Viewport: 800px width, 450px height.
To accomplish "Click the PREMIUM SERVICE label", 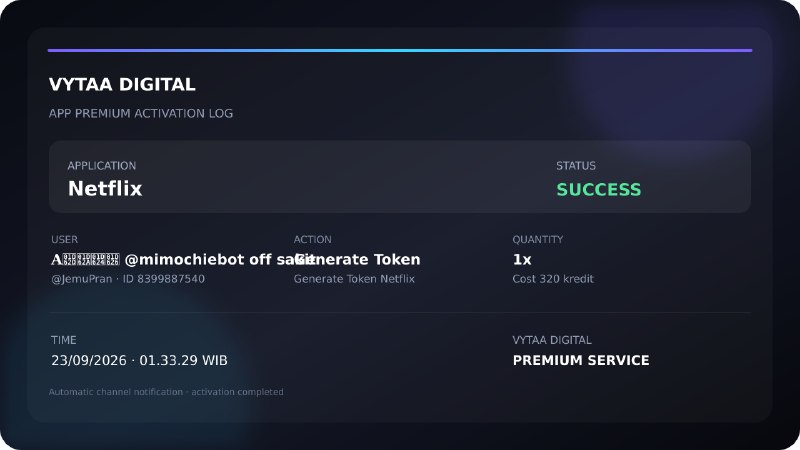I will coord(581,360).
